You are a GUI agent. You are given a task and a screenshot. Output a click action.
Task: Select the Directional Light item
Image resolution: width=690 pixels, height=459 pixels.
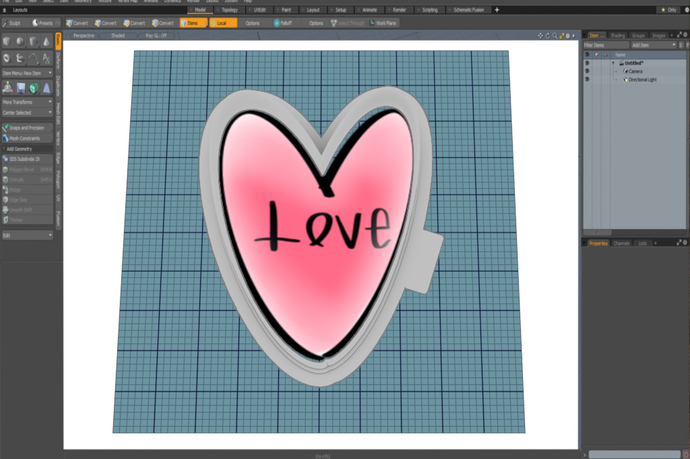[640, 80]
